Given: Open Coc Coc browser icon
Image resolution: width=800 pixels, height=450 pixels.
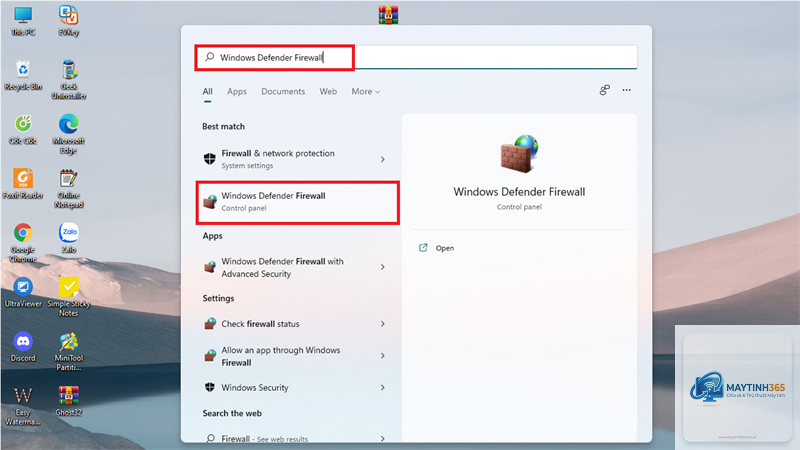Looking at the screenshot, I should click(23, 130).
